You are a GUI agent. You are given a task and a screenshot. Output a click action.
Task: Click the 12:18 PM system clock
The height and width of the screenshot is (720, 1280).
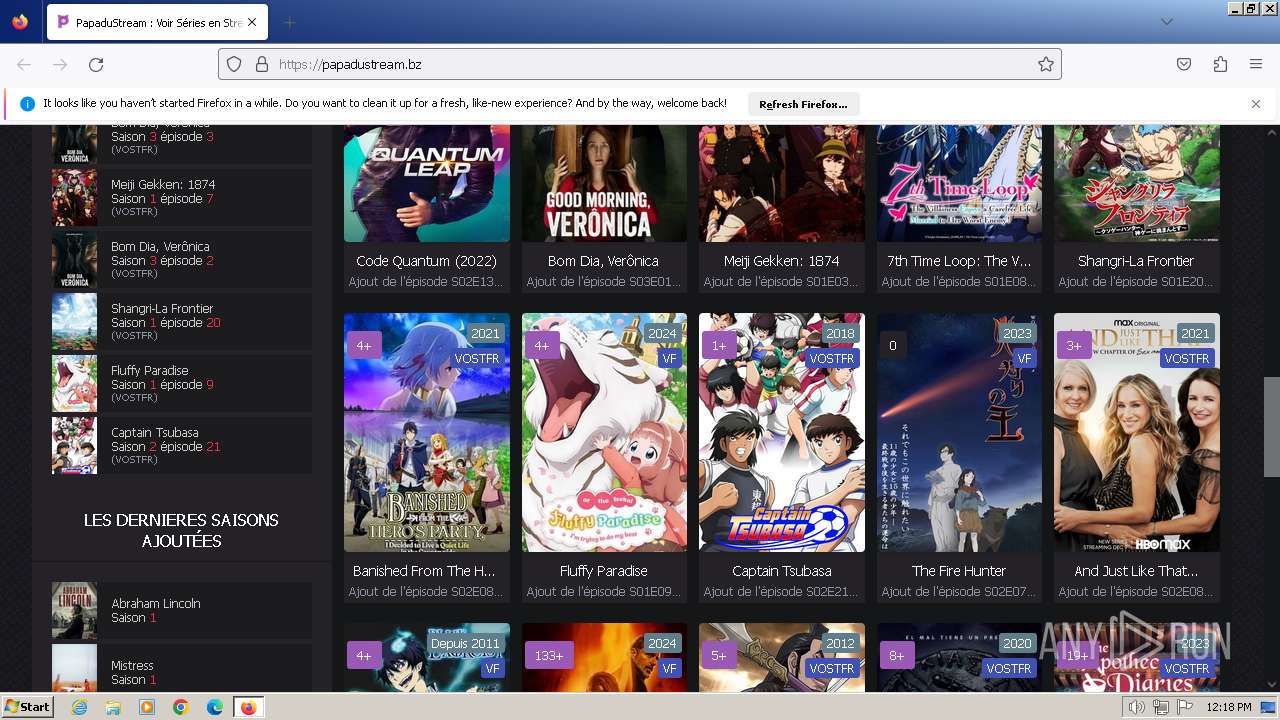(1229, 707)
